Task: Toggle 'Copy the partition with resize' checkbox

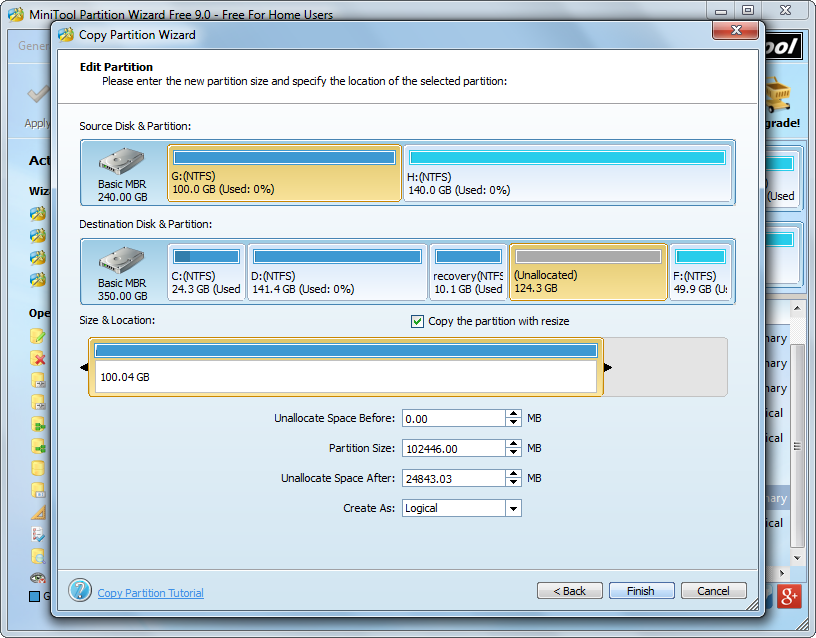Action: [x=417, y=322]
